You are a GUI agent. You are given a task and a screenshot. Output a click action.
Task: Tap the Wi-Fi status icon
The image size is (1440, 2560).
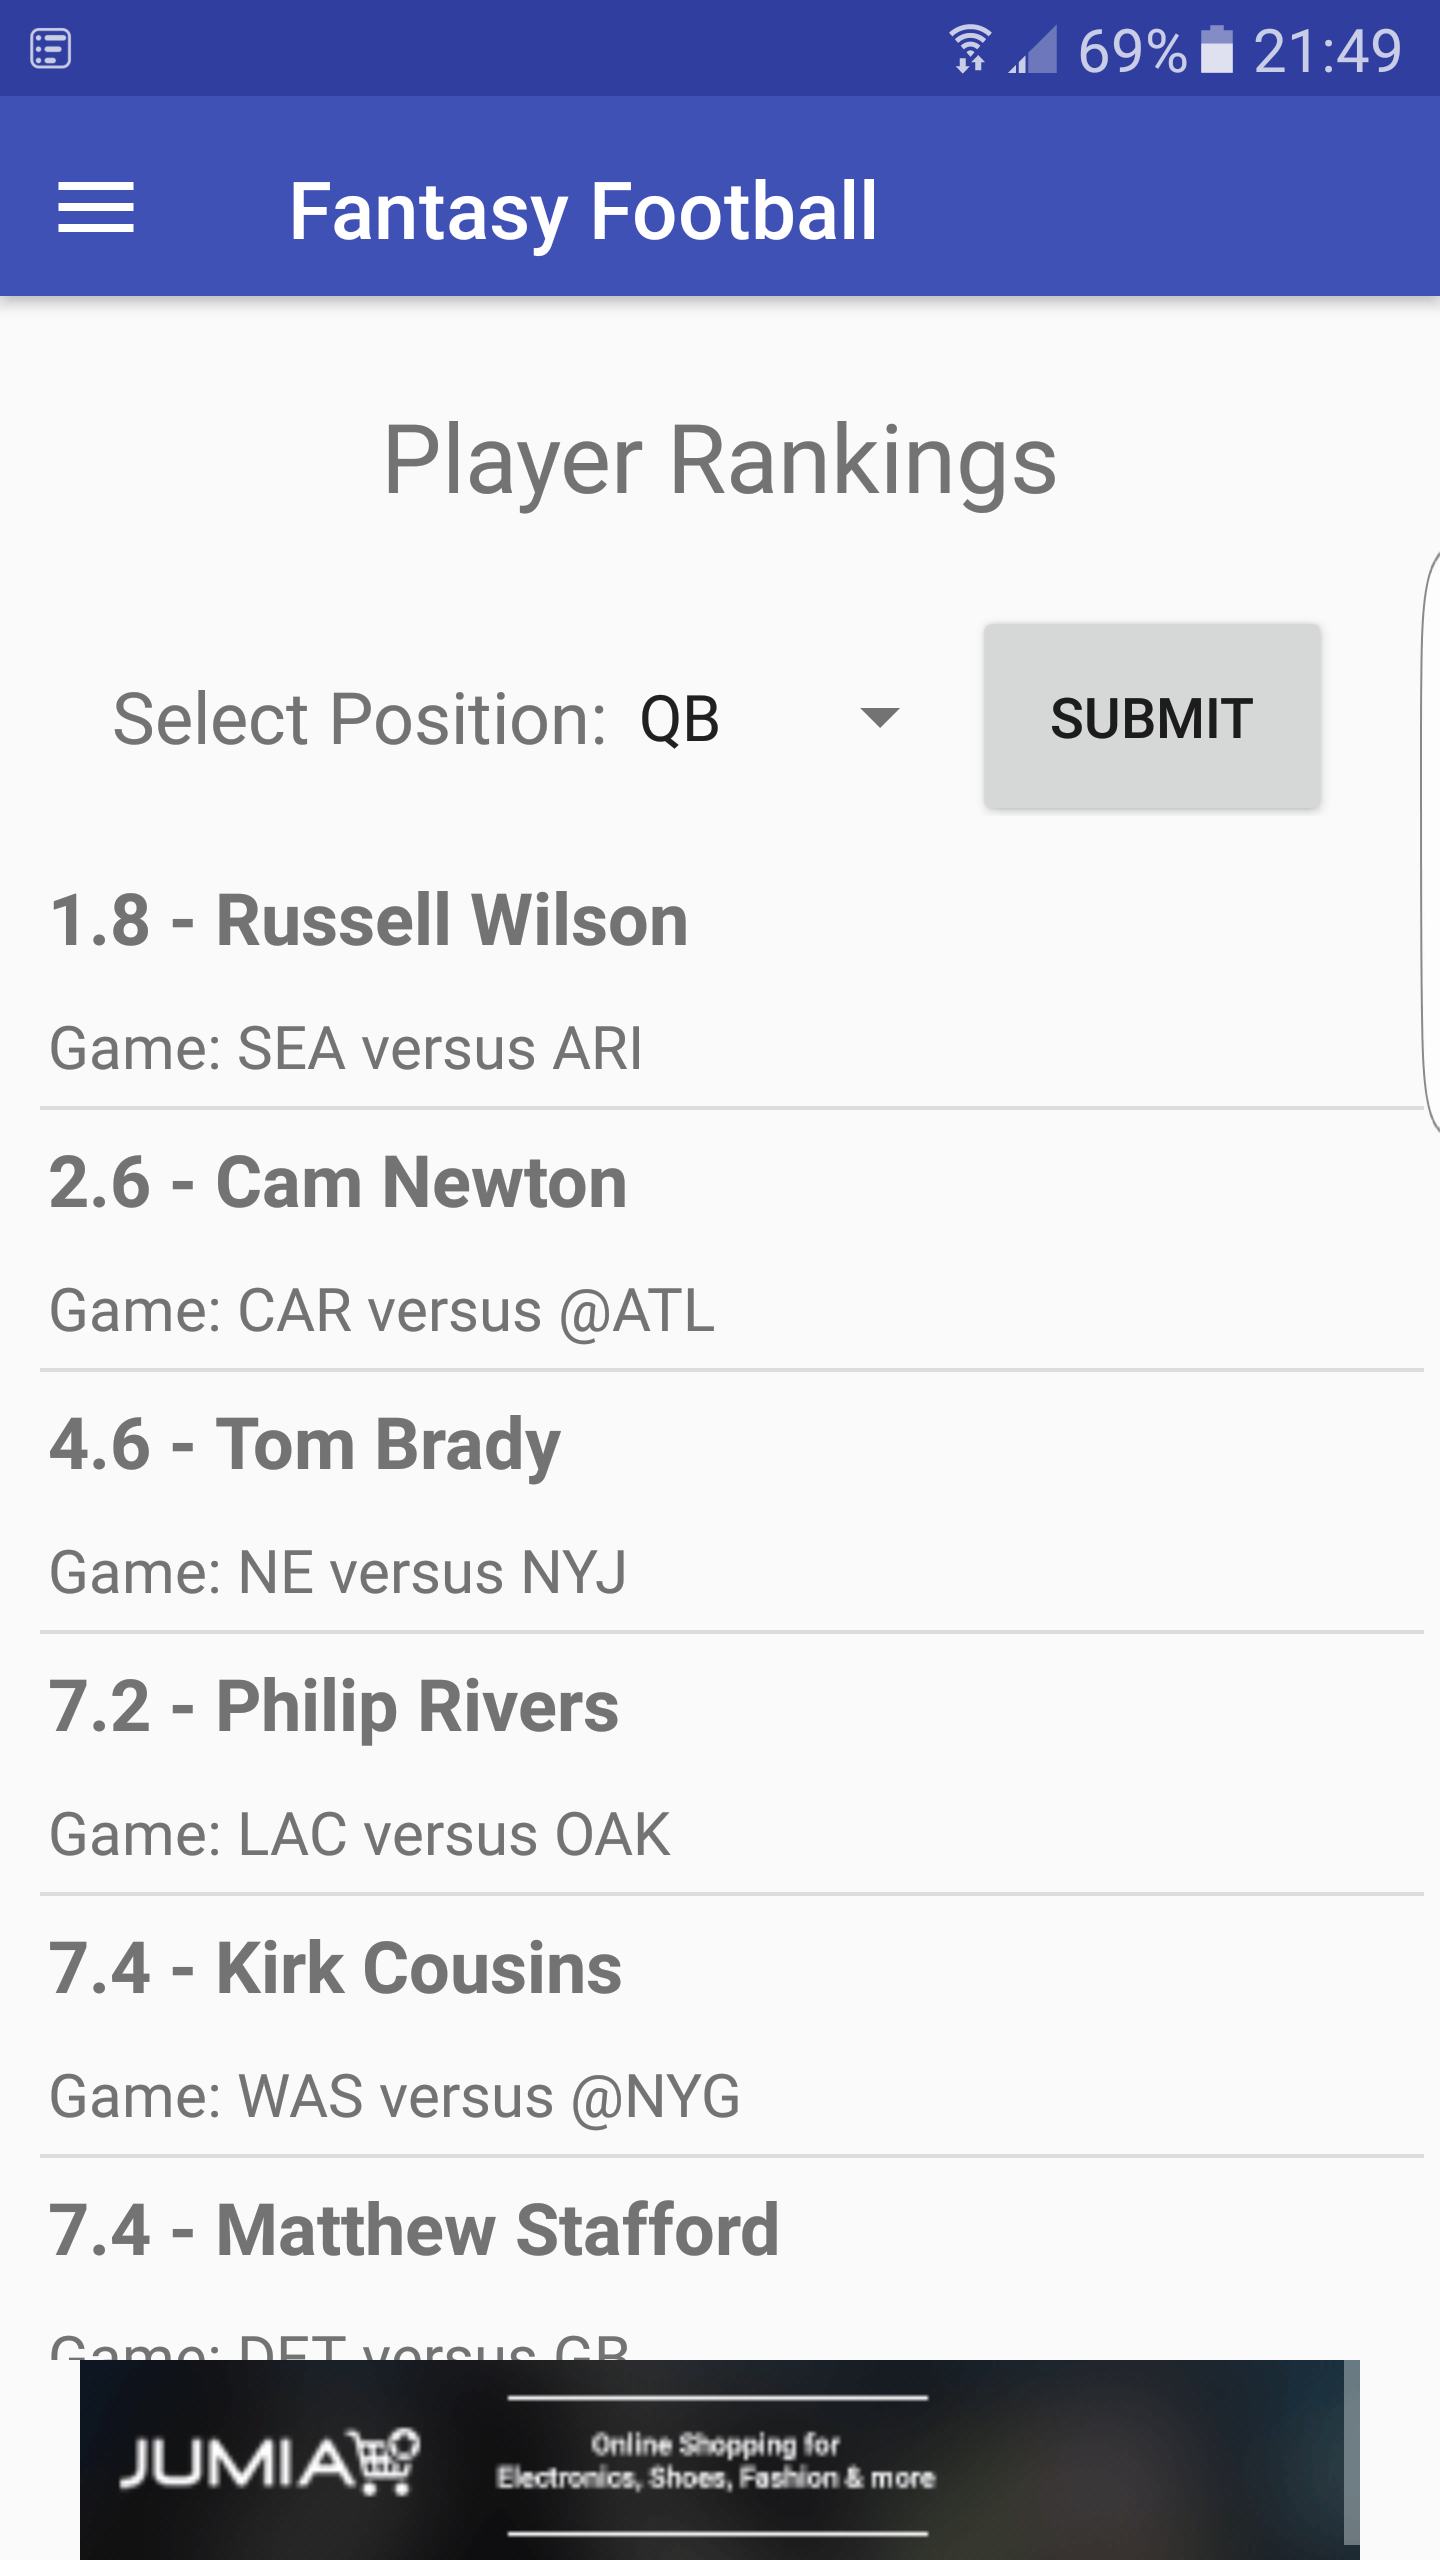pyautogui.click(x=970, y=49)
